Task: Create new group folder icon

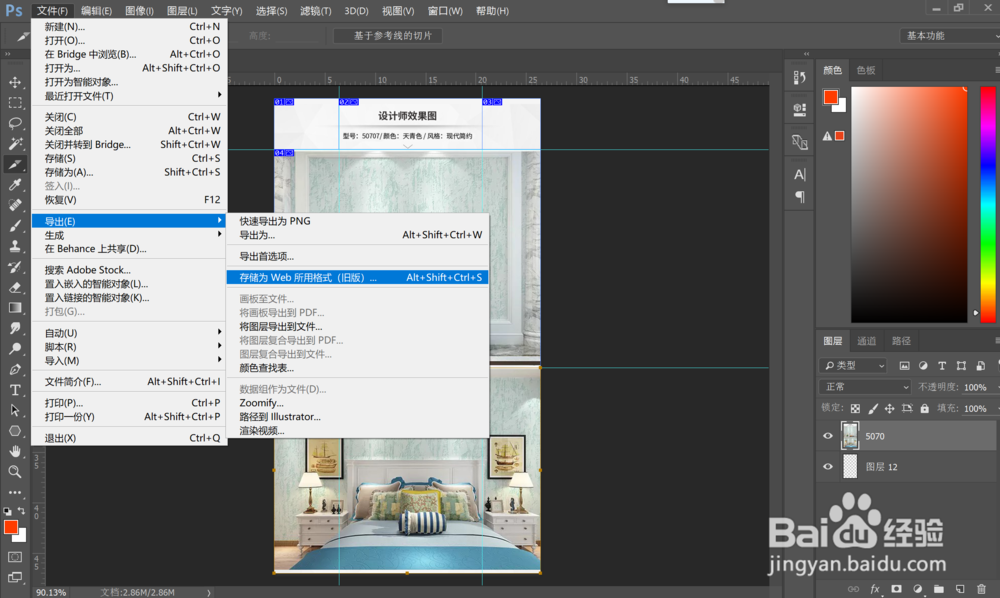Action: pyautogui.click(x=939, y=589)
